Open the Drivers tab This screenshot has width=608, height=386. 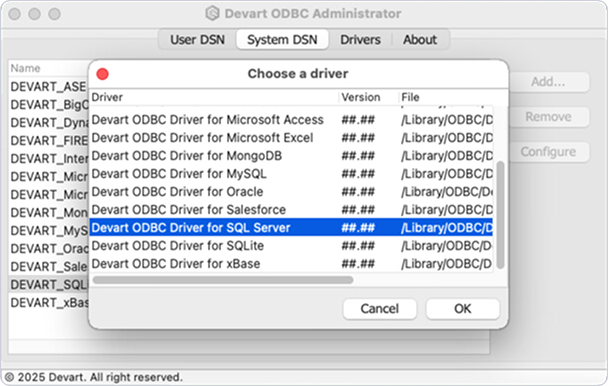(x=360, y=40)
